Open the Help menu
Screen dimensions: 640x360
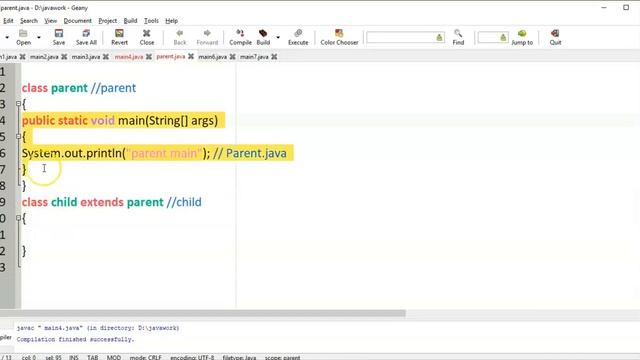point(171,21)
